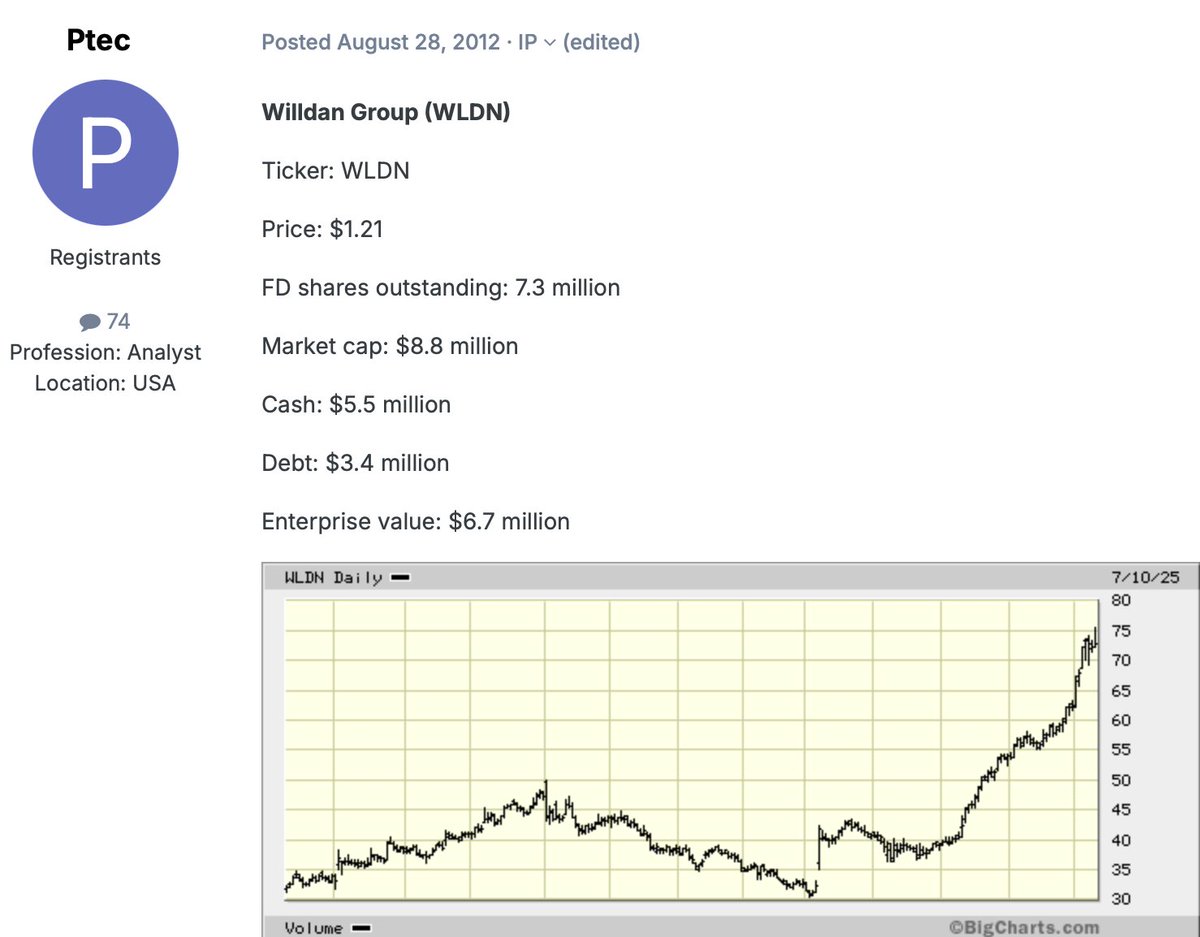The height and width of the screenshot is (937, 1200).
Task: Select the Willdan Group (WLDN) heading
Action: [x=386, y=112]
